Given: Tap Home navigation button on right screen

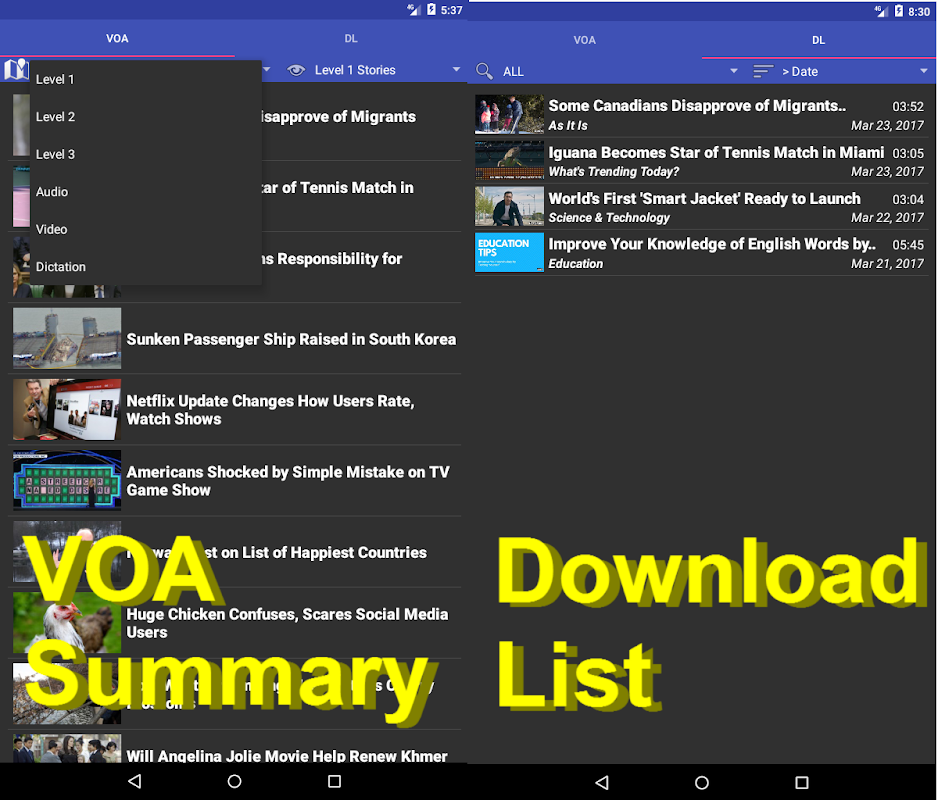Looking at the screenshot, I should click(702, 782).
